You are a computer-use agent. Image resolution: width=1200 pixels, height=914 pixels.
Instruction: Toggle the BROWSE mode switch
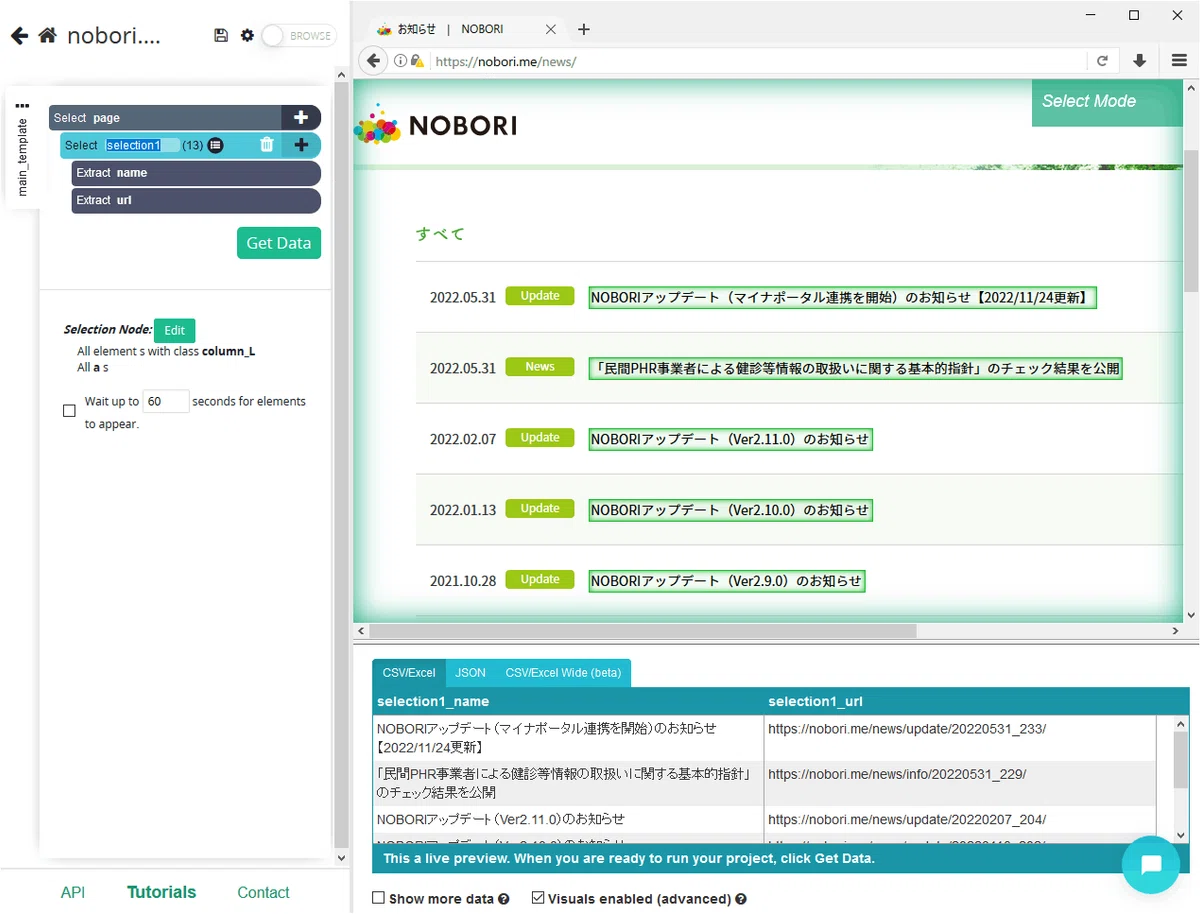coord(298,36)
